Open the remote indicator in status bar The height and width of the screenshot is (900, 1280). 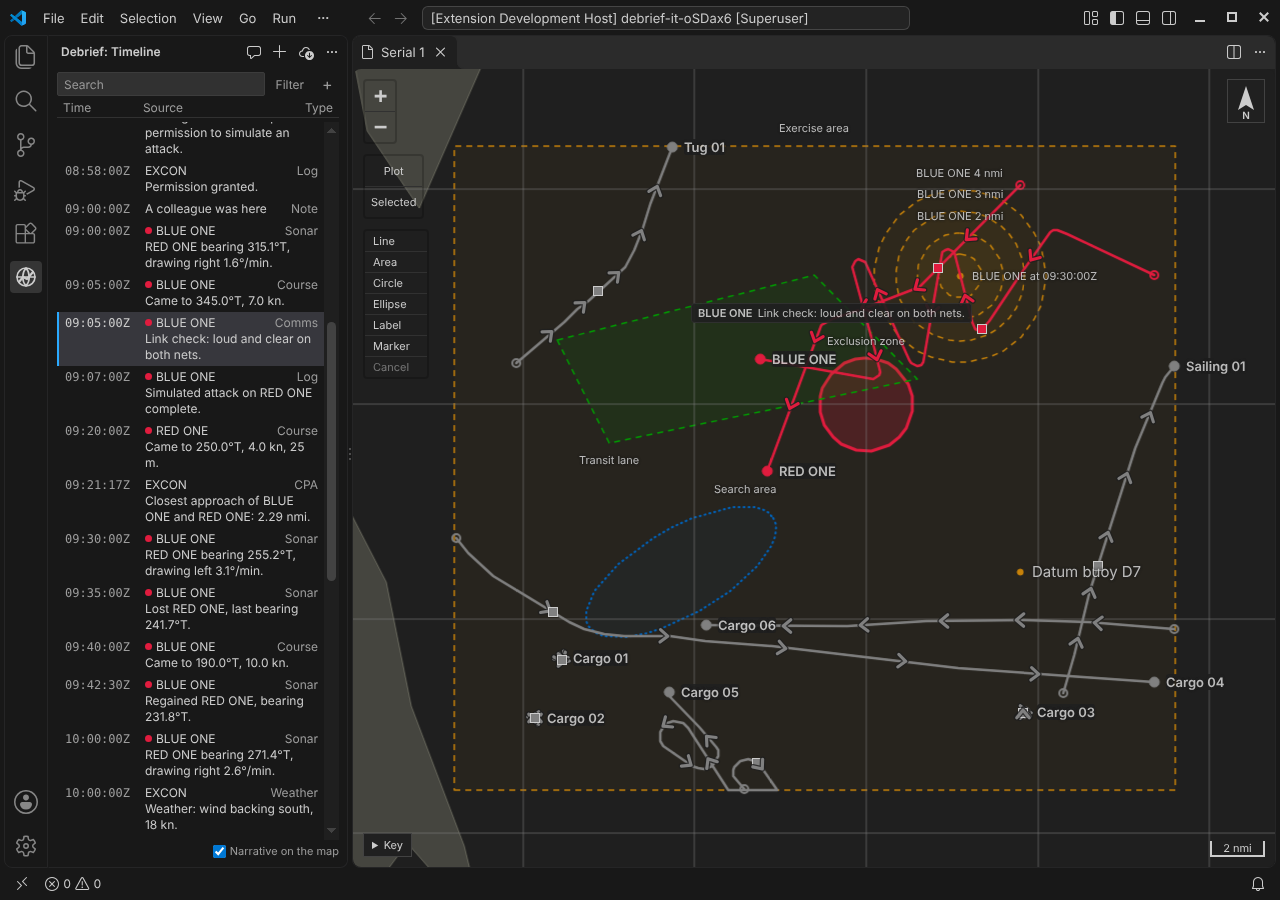click(x=22, y=884)
